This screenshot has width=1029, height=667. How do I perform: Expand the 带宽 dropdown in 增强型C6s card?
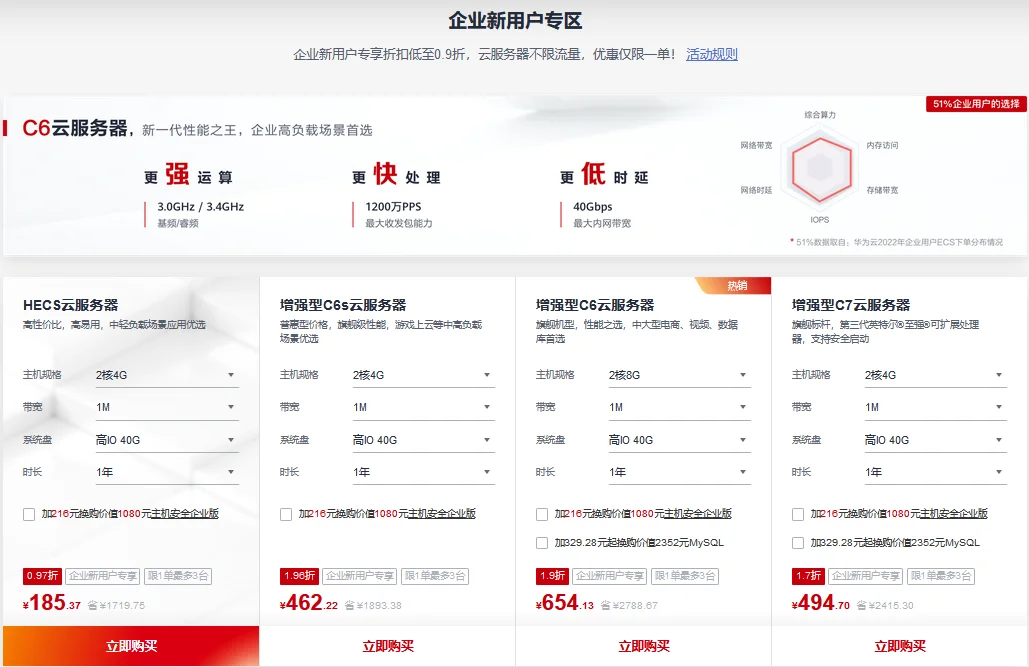pyautogui.click(x=422, y=407)
